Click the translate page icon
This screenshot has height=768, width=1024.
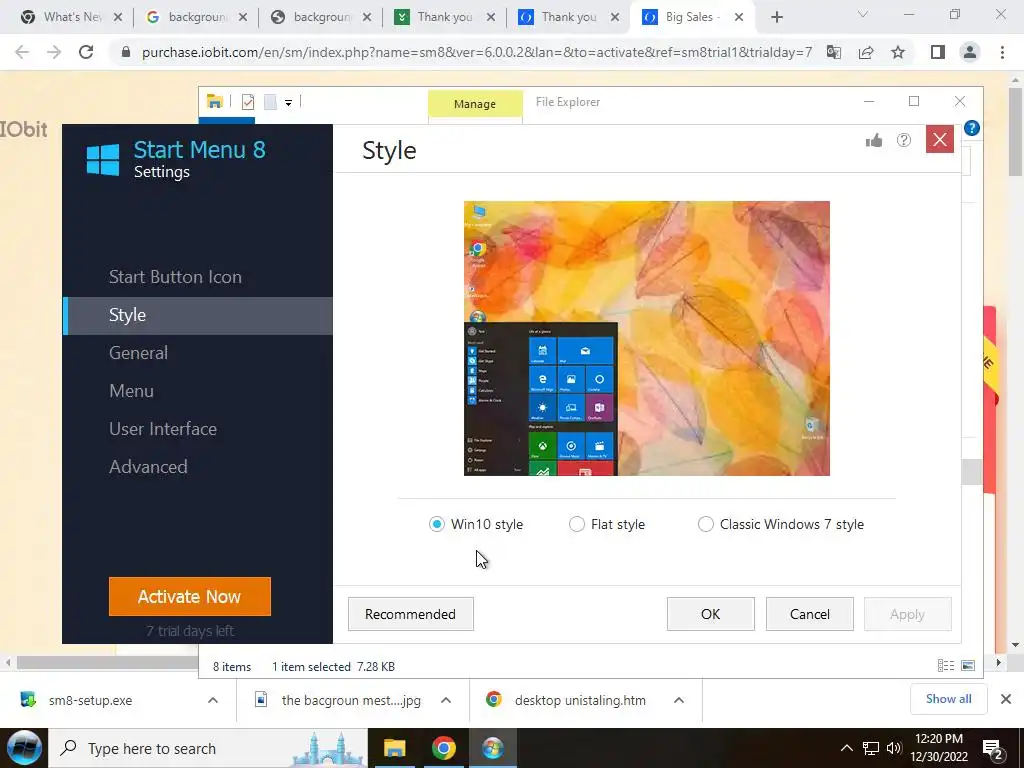pyautogui.click(x=834, y=52)
